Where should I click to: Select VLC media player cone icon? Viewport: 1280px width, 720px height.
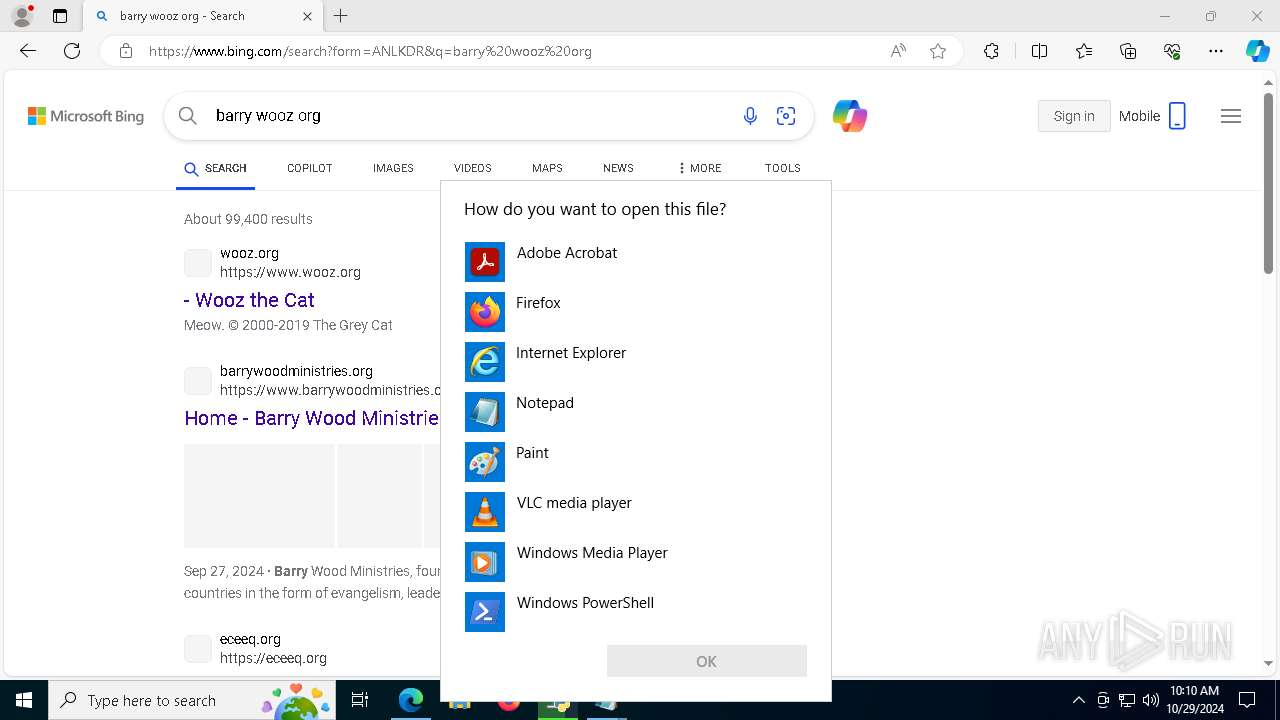click(485, 512)
